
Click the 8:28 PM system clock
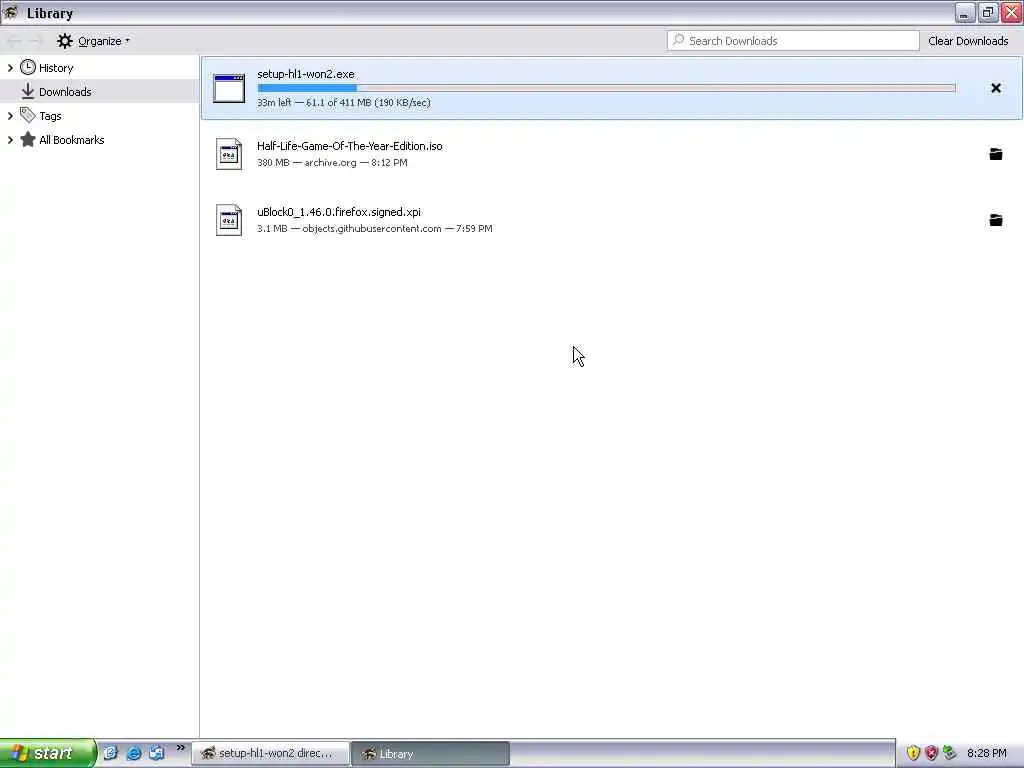coord(986,753)
